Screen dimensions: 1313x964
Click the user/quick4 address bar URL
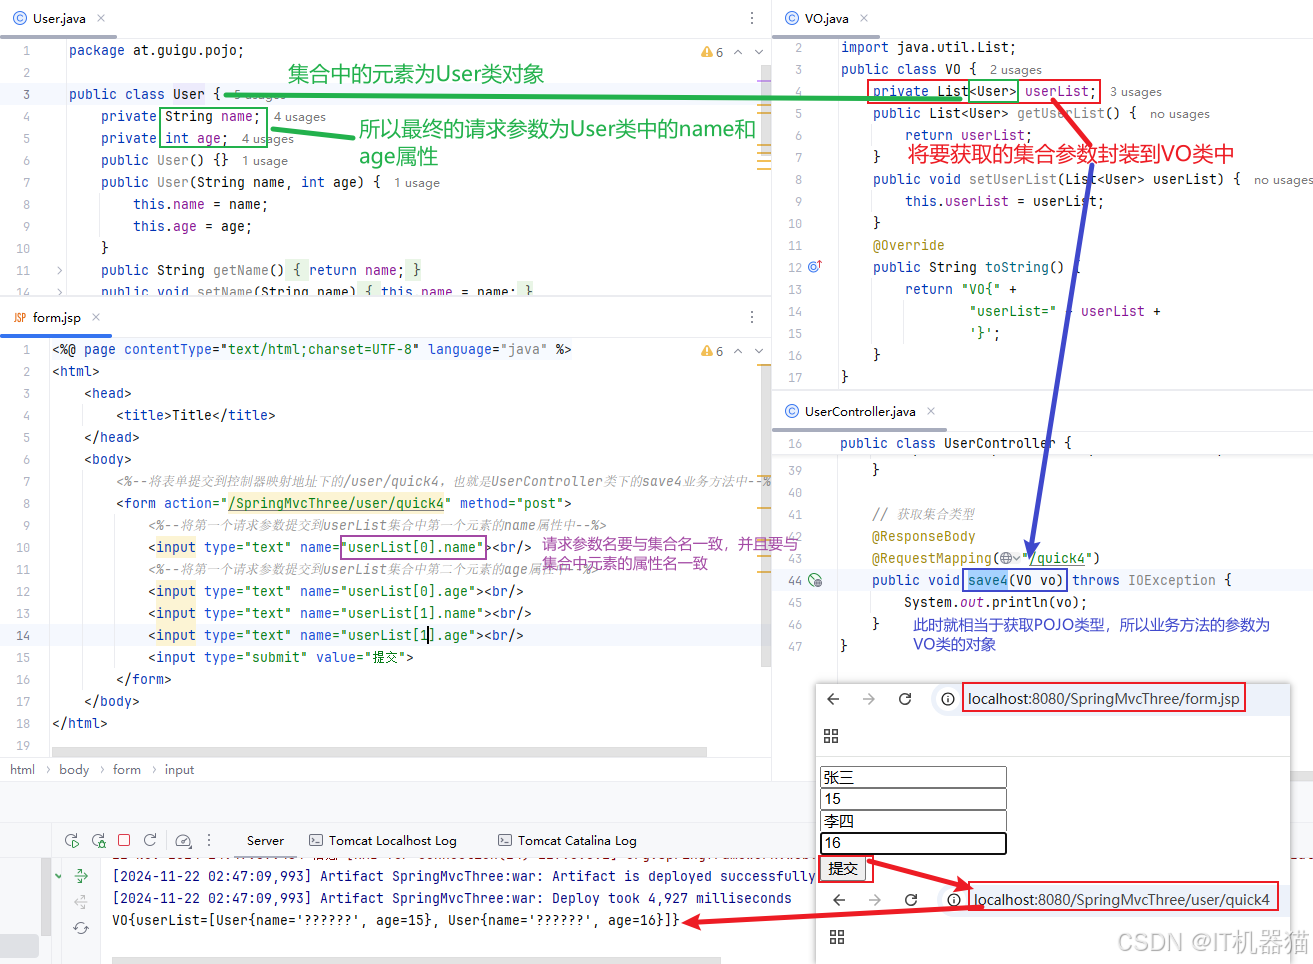(1122, 900)
